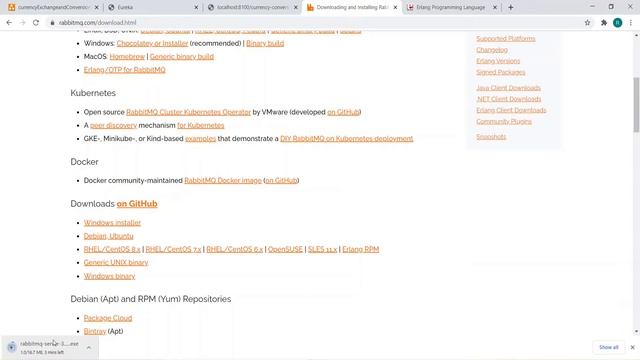This screenshot has height=360, width=640.
Task: Open the RabbitMQ Docker image link
Action: click(223, 180)
